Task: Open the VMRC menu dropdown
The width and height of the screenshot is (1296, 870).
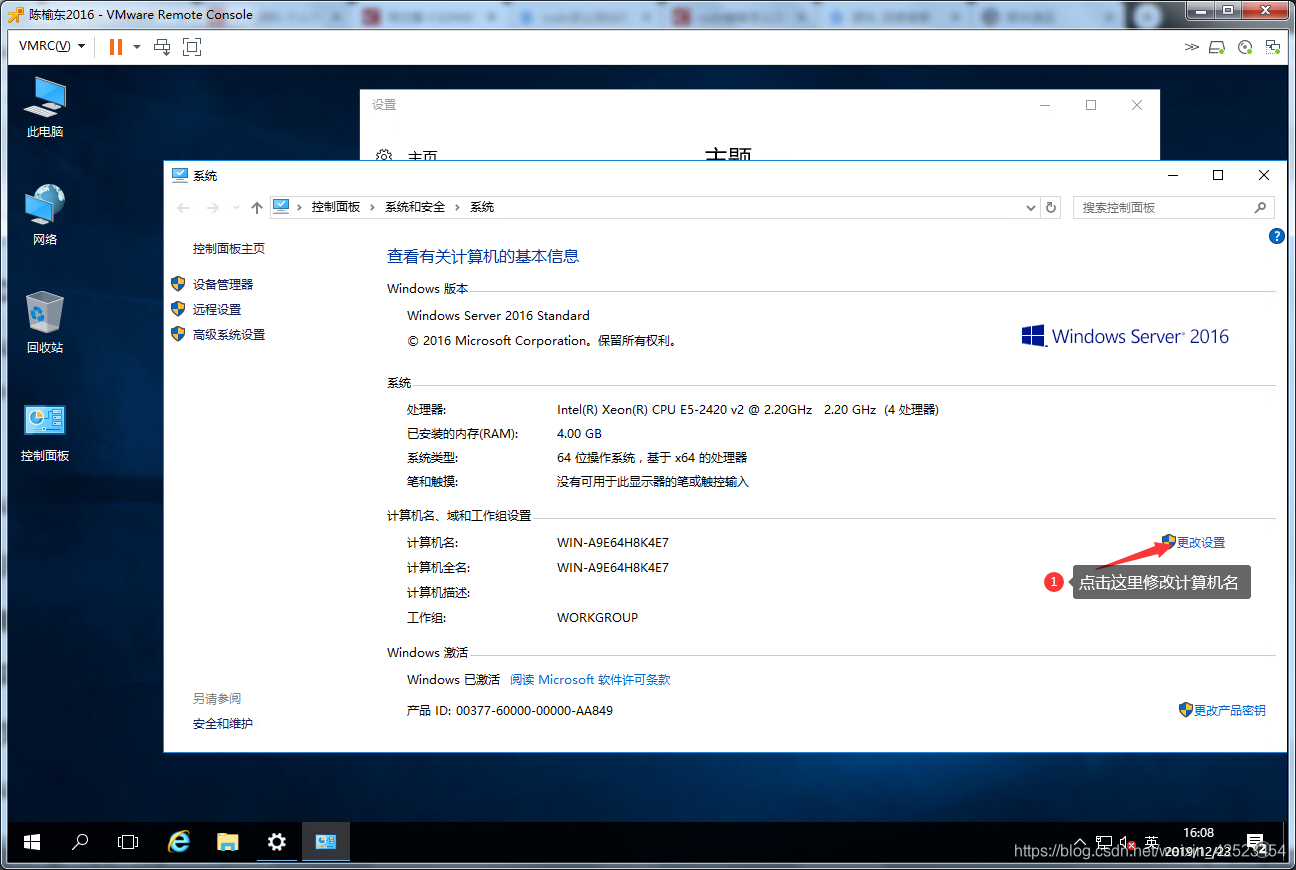Action: tap(52, 47)
